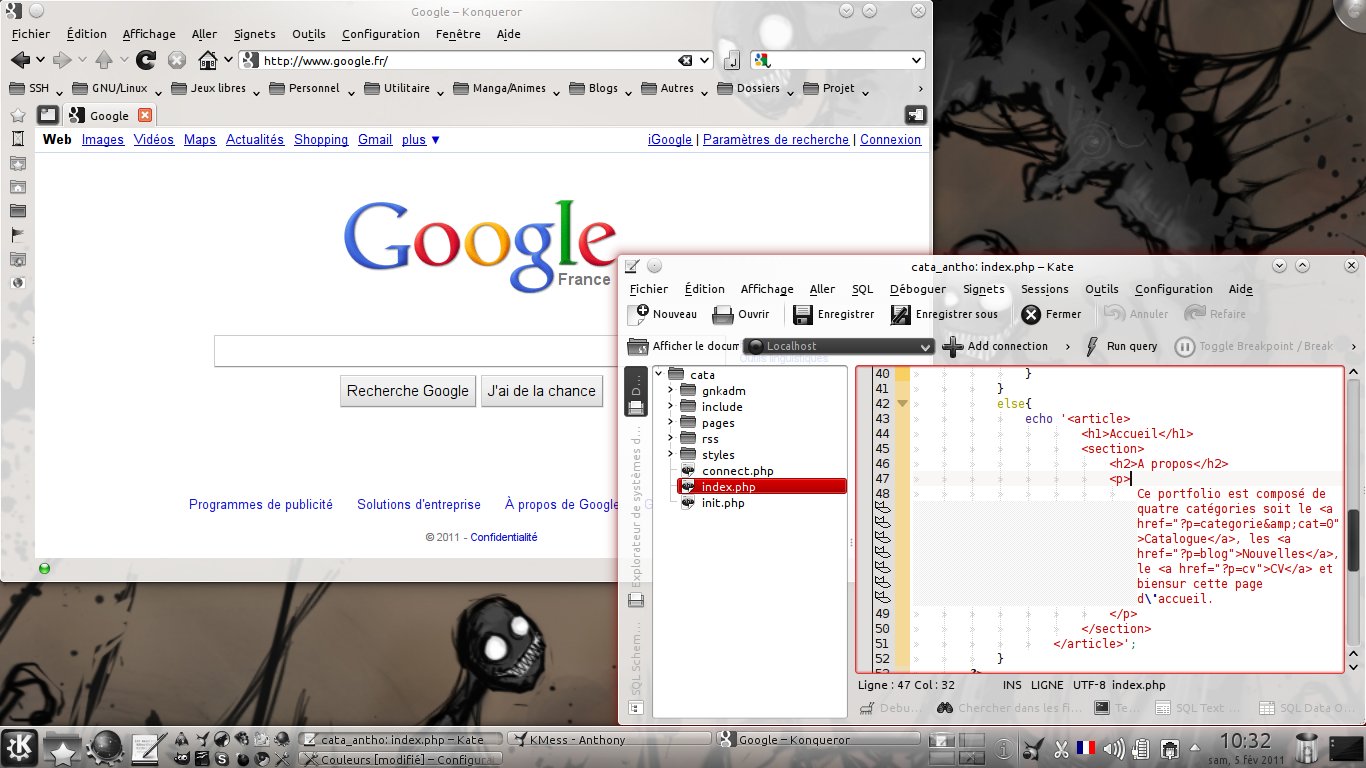
Task: Click J'ai de la chance button
Action: (x=541, y=391)
